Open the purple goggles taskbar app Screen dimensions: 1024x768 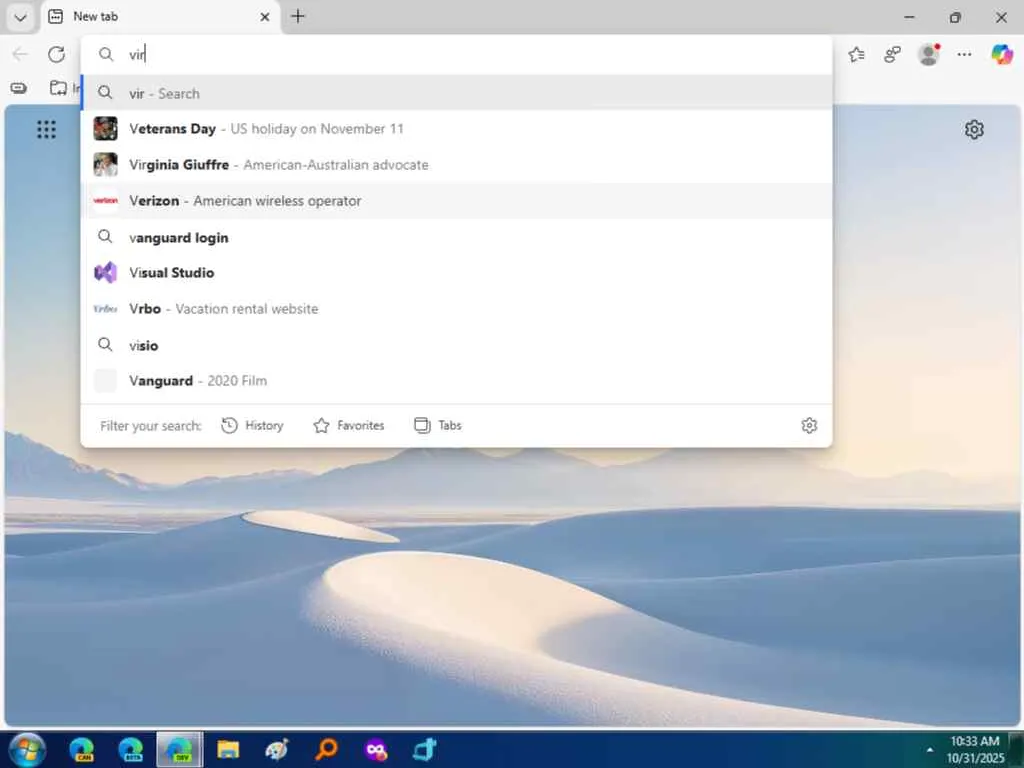pyautogui.click(x=376, y=750)
